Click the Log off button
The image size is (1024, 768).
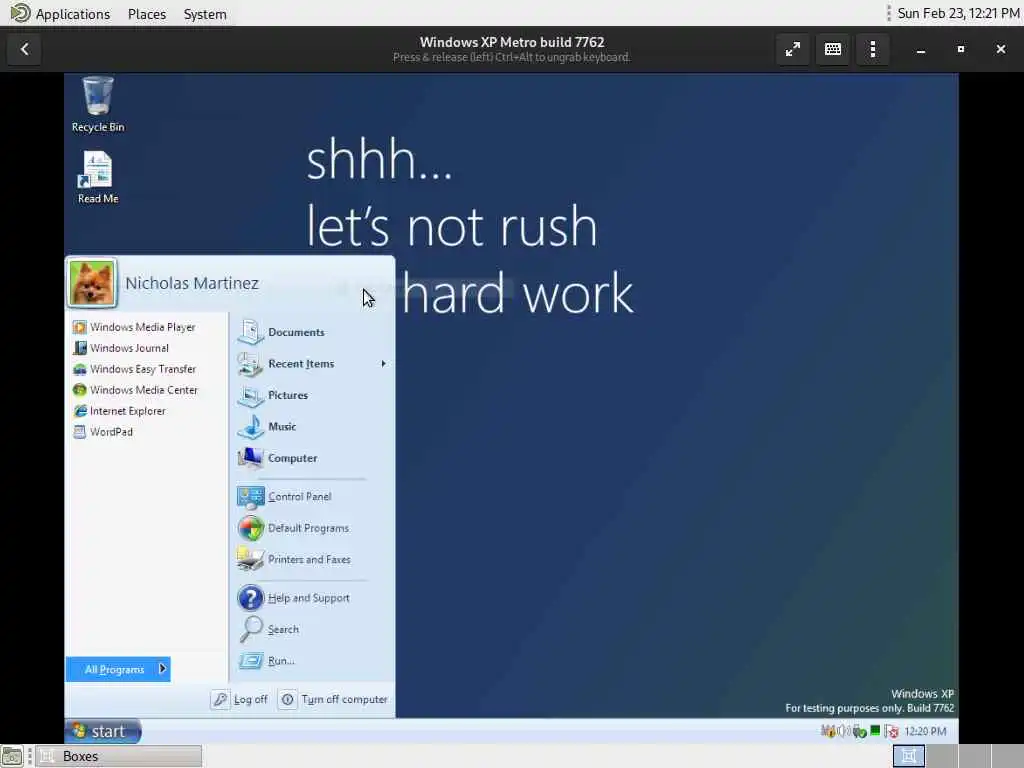(x=240, y=699)
